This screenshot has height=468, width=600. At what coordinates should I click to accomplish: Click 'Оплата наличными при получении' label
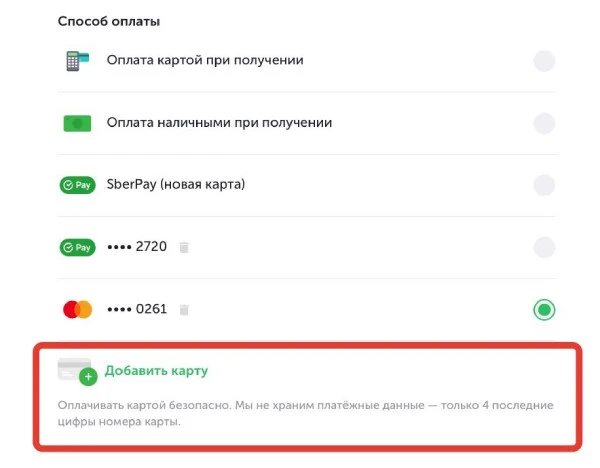(219, 123)
